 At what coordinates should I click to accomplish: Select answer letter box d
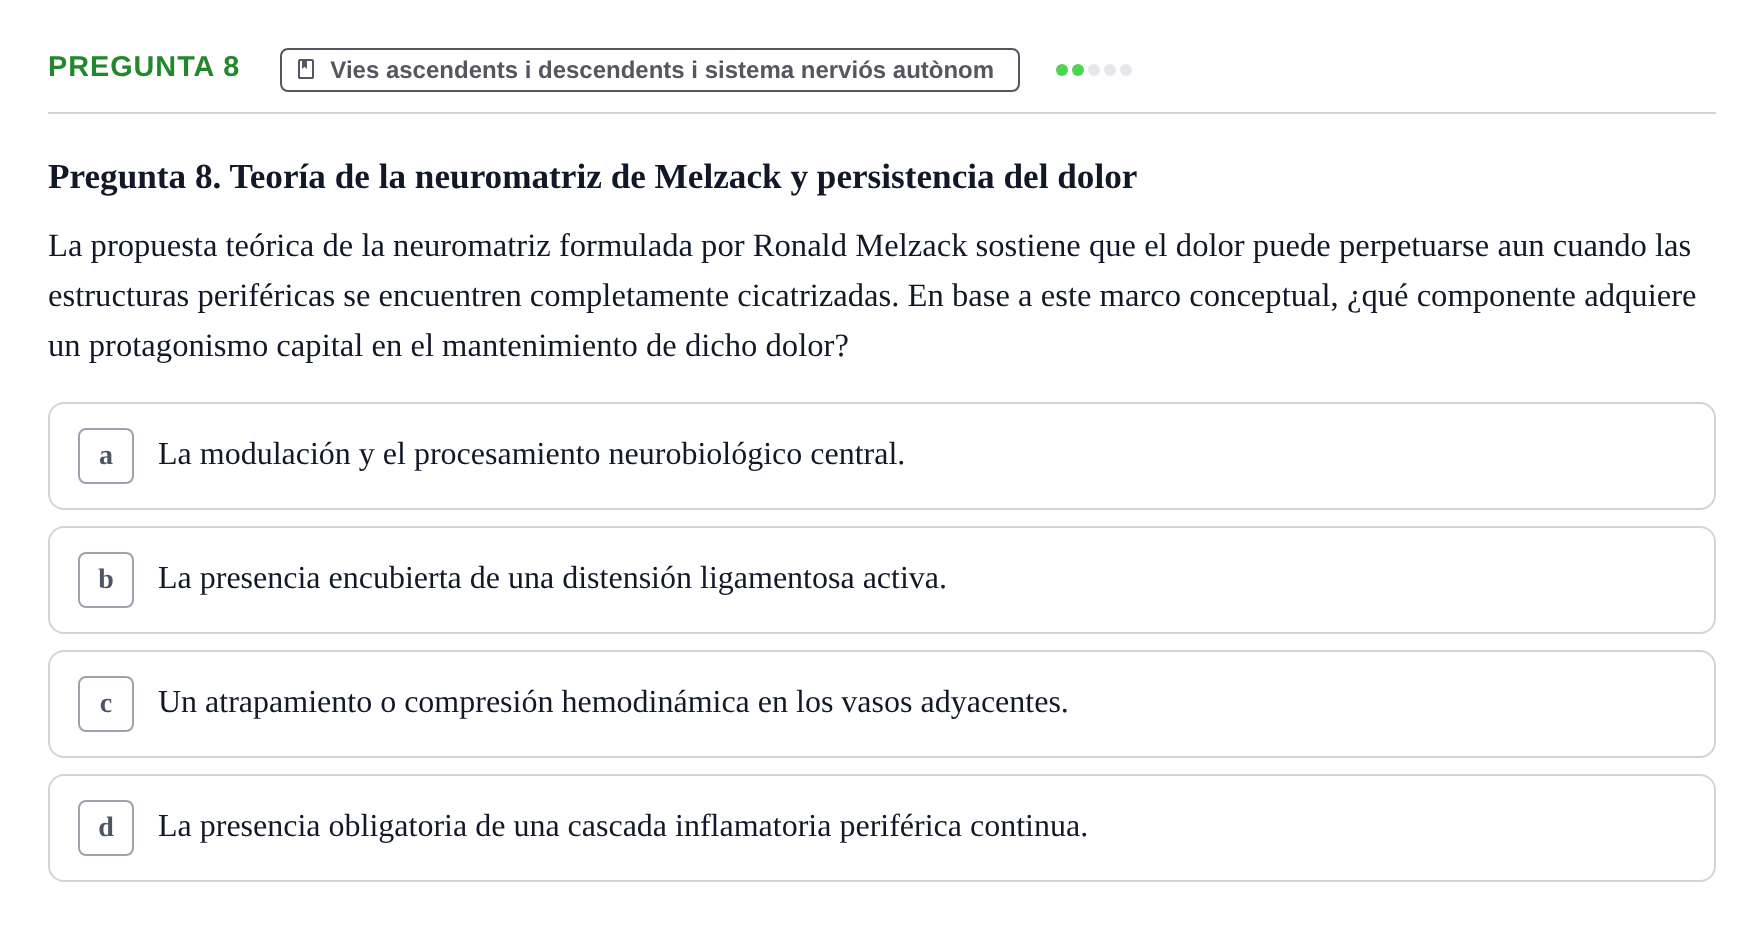click(106, 828)
